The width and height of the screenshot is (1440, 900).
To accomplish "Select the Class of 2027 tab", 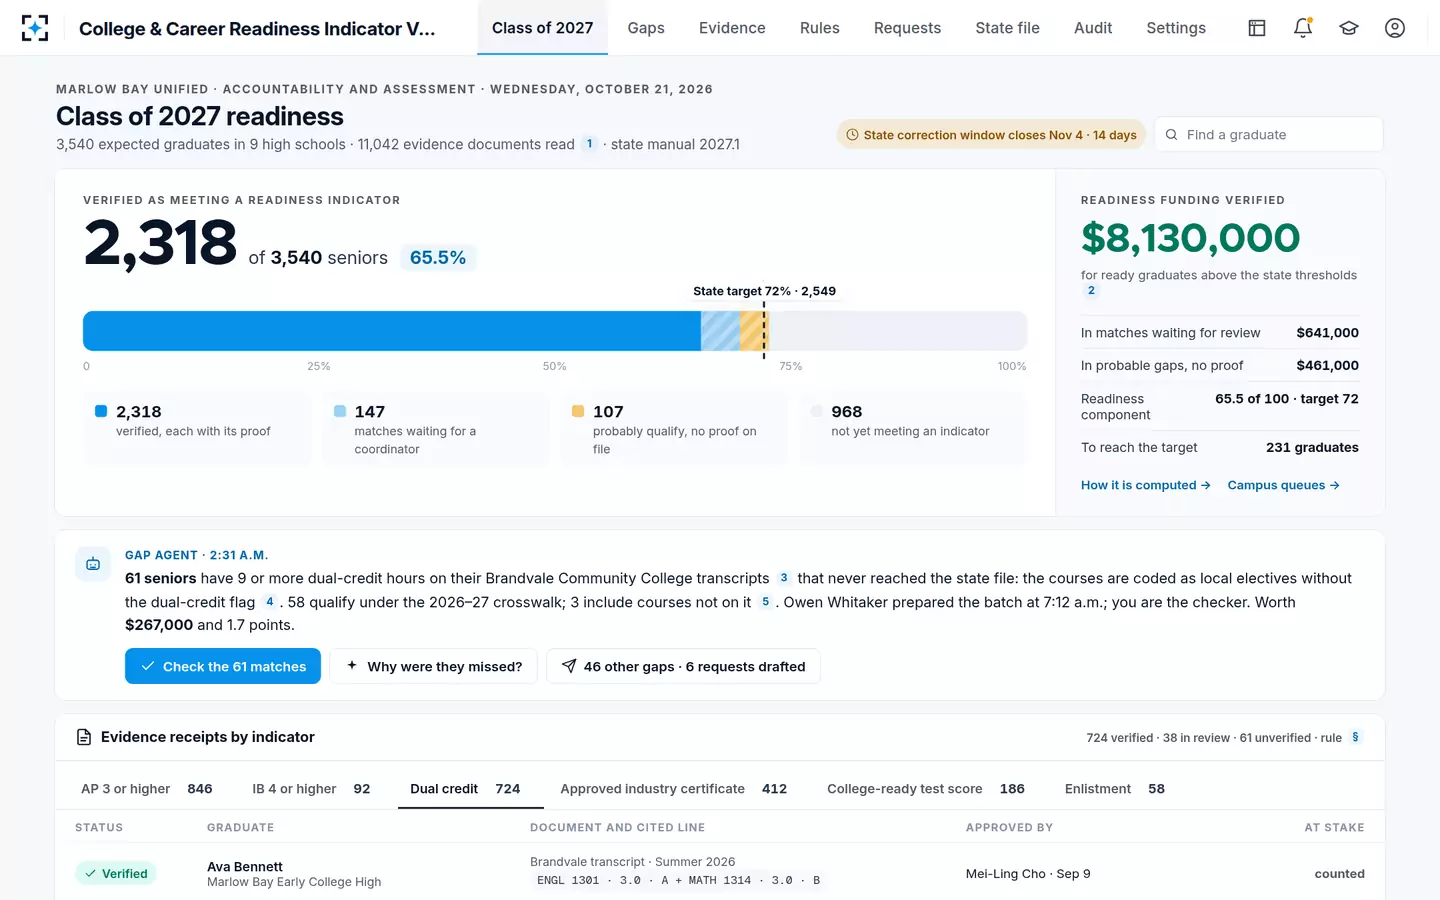I will pyautogui.click(x=542, y=28).
